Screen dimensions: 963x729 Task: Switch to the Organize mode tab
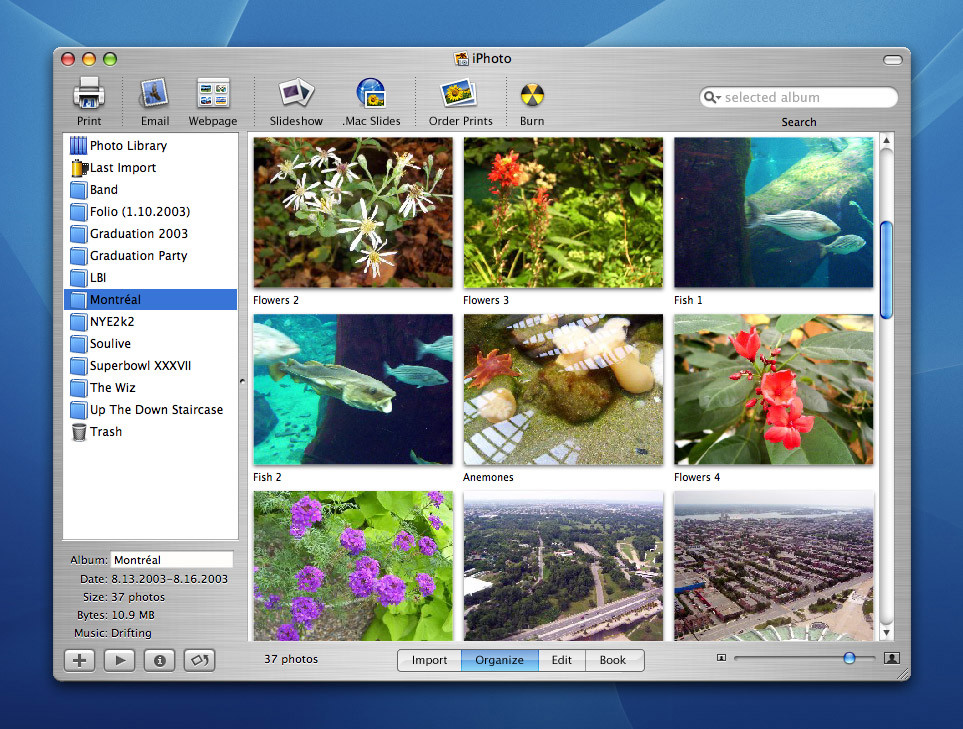pyautogui.click(x=499, y=660)
